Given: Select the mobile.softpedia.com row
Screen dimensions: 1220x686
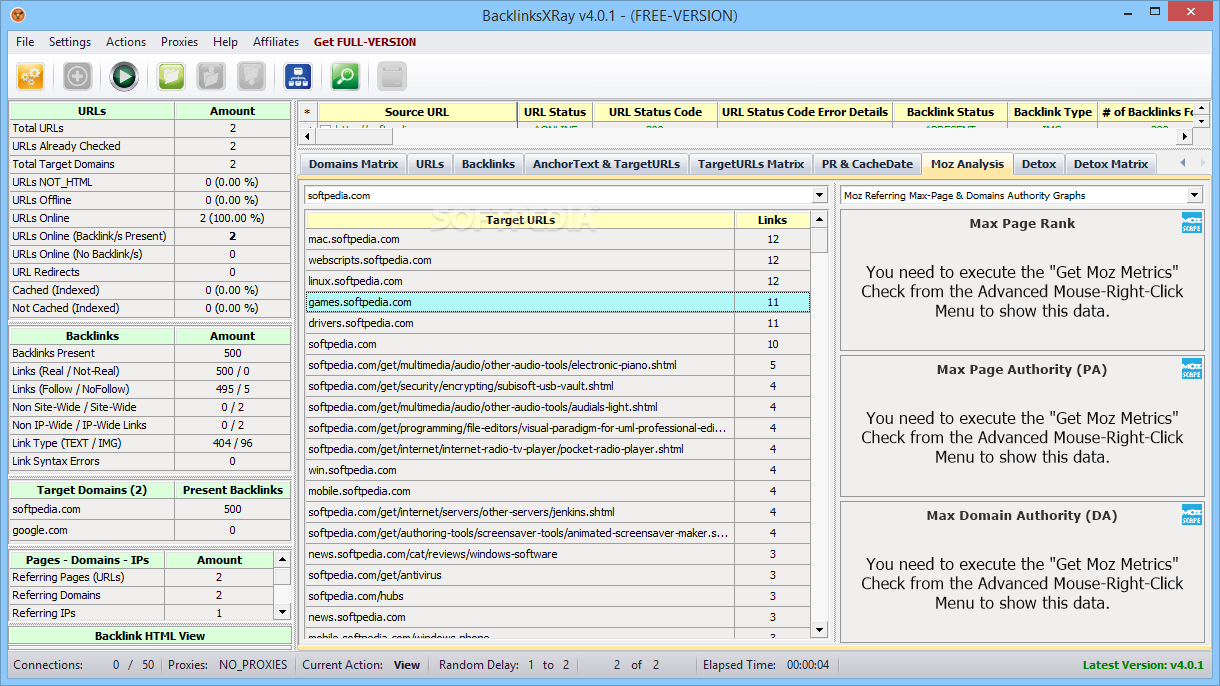Looking at the screenshot, I should point(558,491).
